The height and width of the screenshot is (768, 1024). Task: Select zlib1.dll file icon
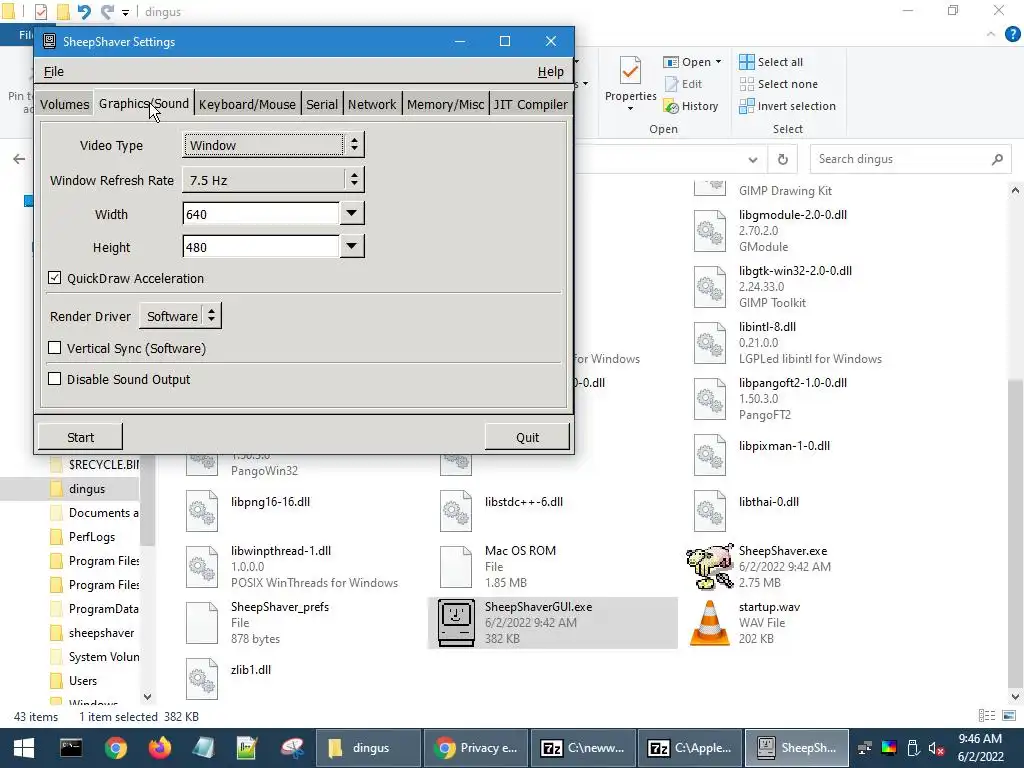(202, 679)
